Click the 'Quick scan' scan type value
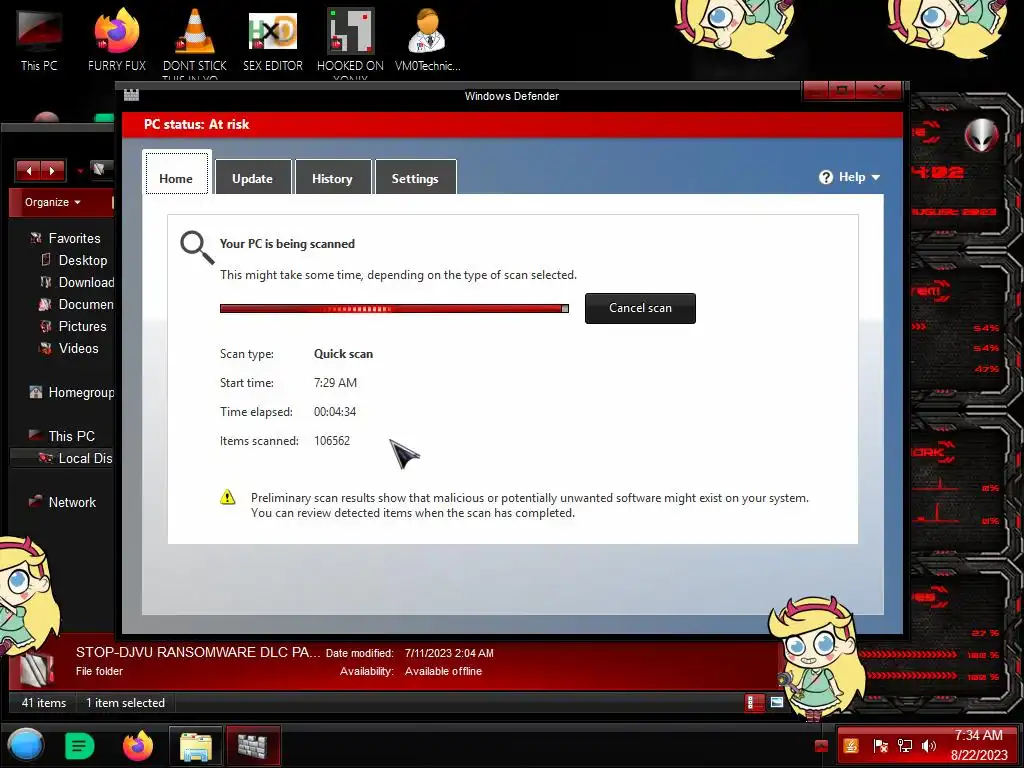The image size is (1024, 768). pyautogui.click(x=344, y=354)
